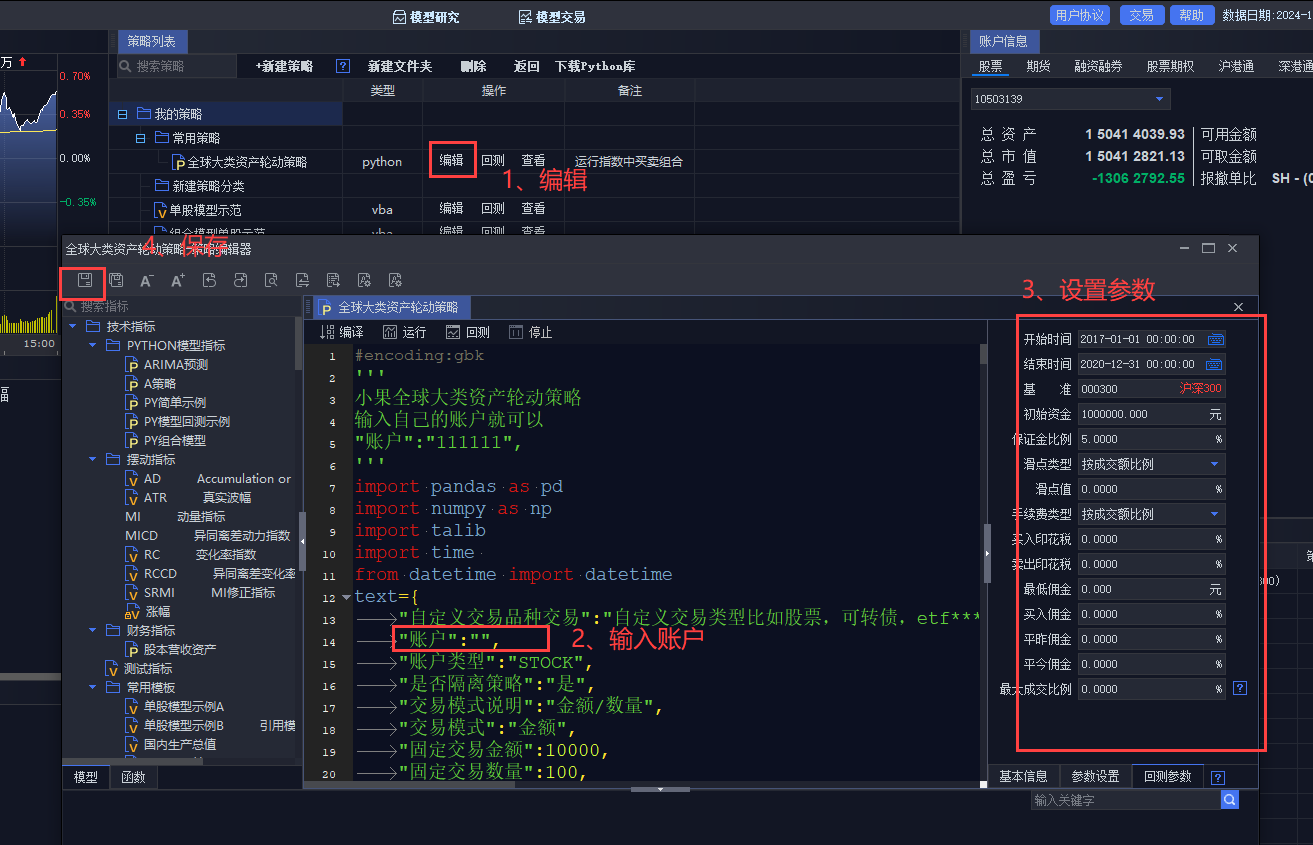The image size is (1313, 845).
Task: Switch to 基本信息 tab
Action: 1023,776
